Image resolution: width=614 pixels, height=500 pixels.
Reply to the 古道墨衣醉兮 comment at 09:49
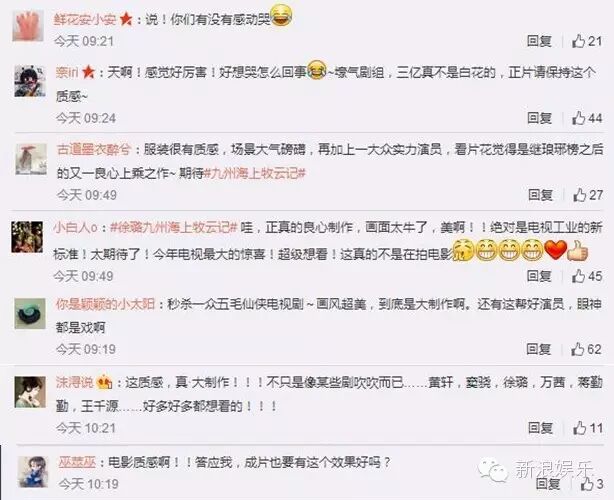(540, 195)
